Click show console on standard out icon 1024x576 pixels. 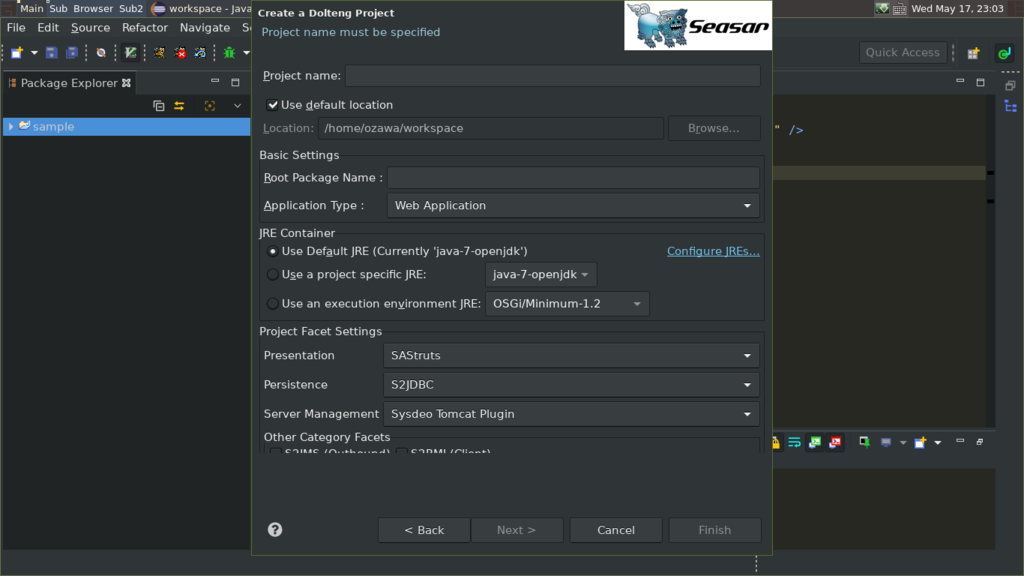[815, 443]
